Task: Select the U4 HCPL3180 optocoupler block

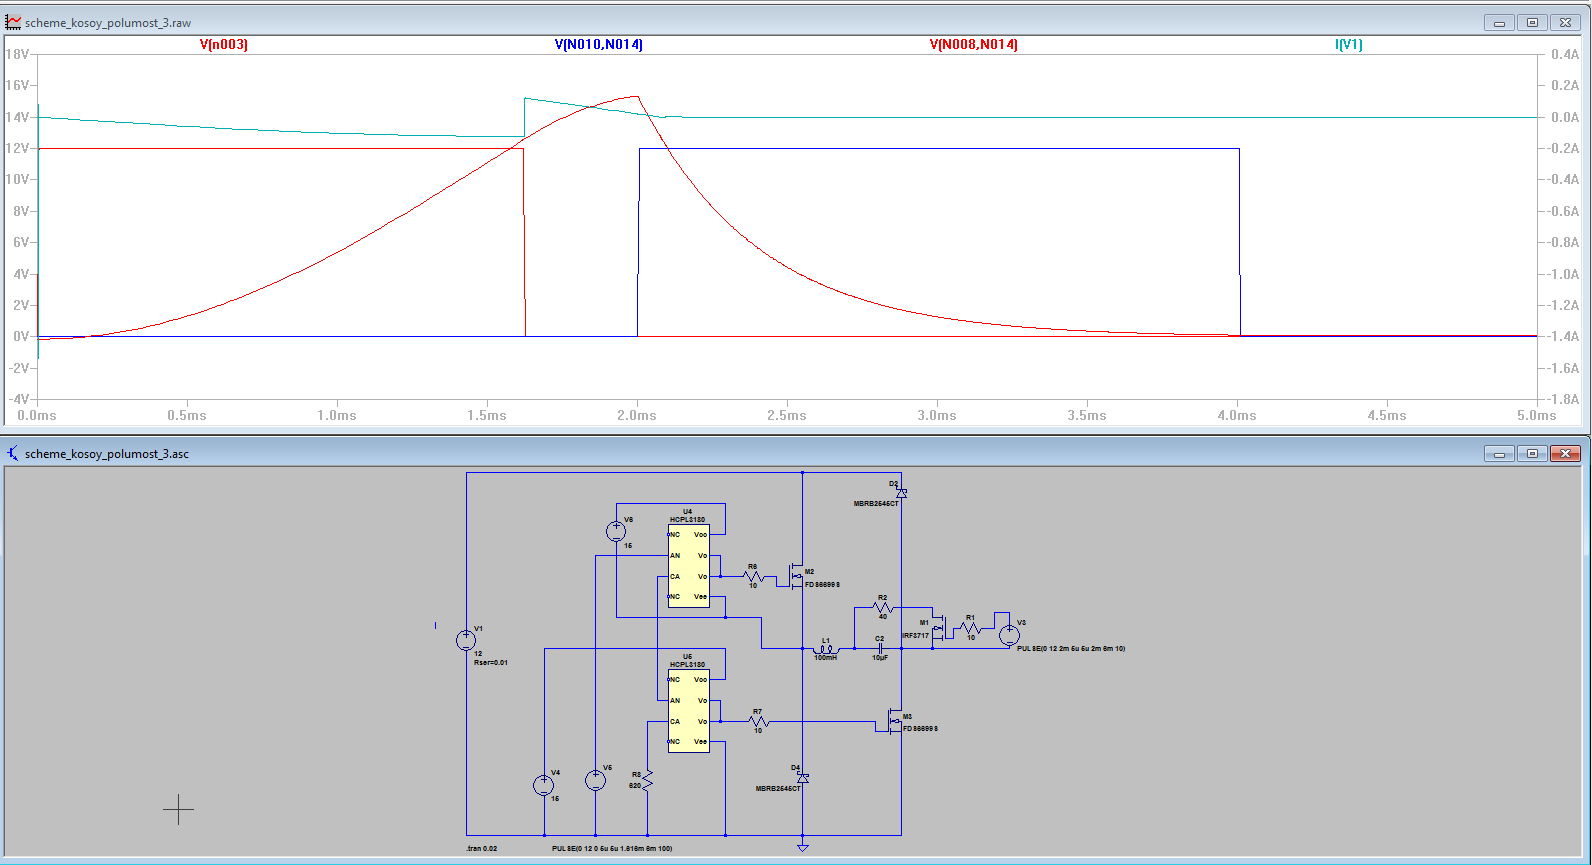Action: pos(688,565)
